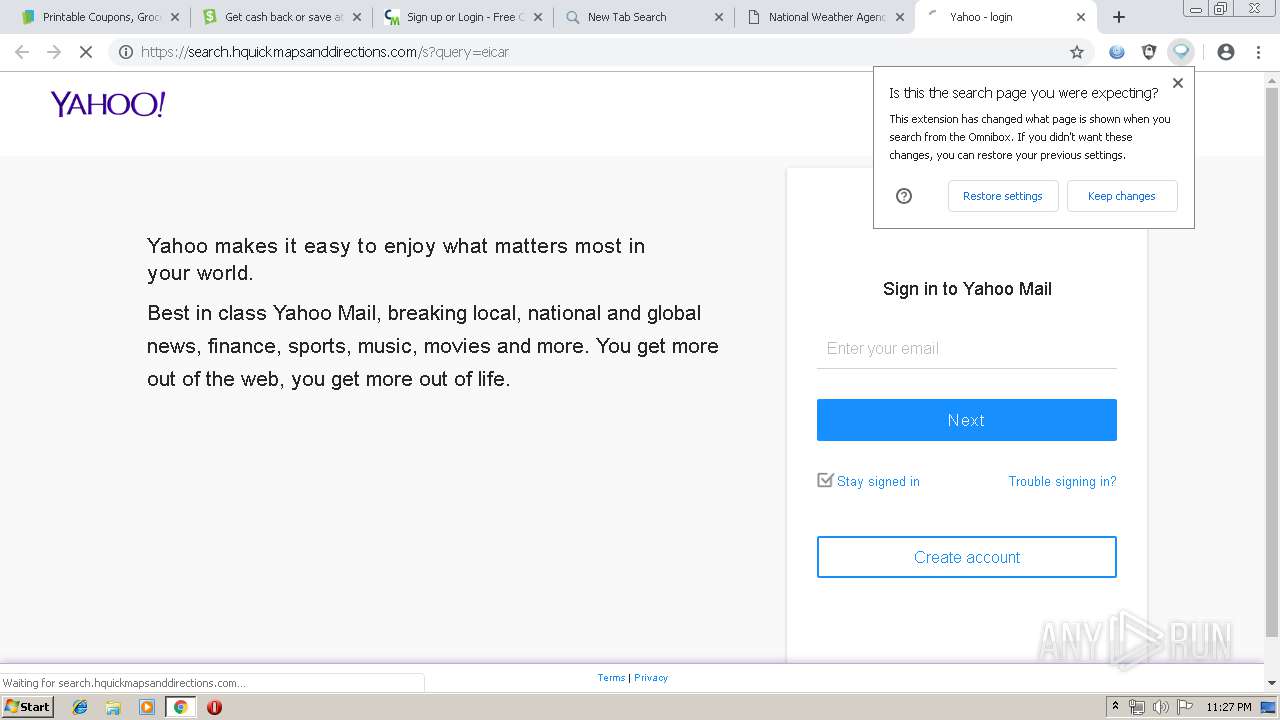The height and width of the screenshot is (720, 1280).
Task: Click the address bar URL
Action: [x=325, y=52]
